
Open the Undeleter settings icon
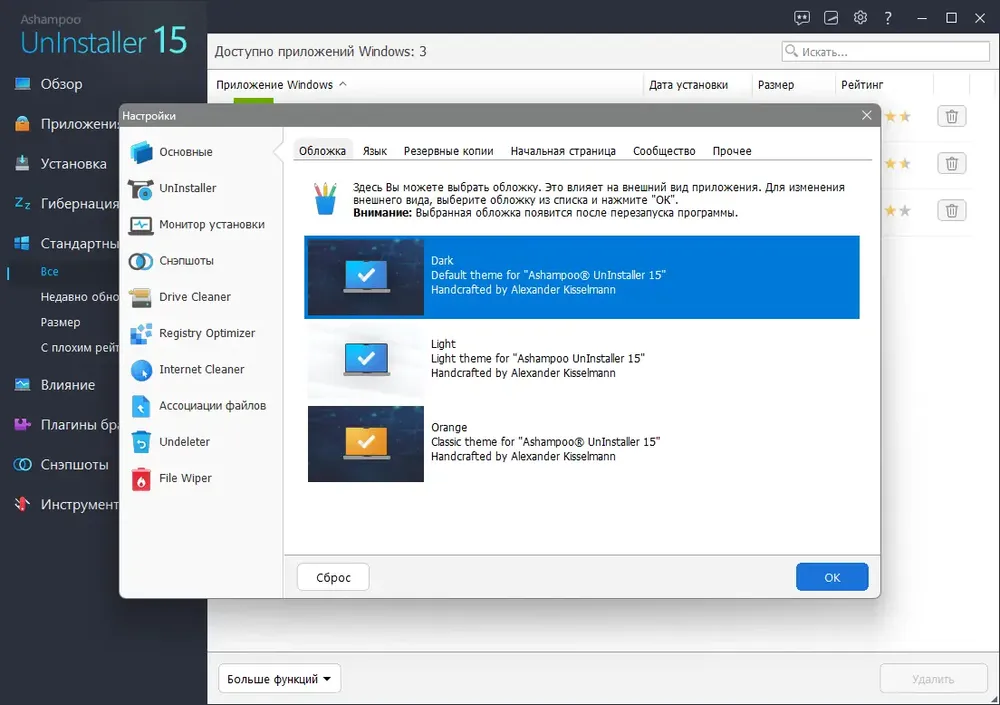point(141,442)
